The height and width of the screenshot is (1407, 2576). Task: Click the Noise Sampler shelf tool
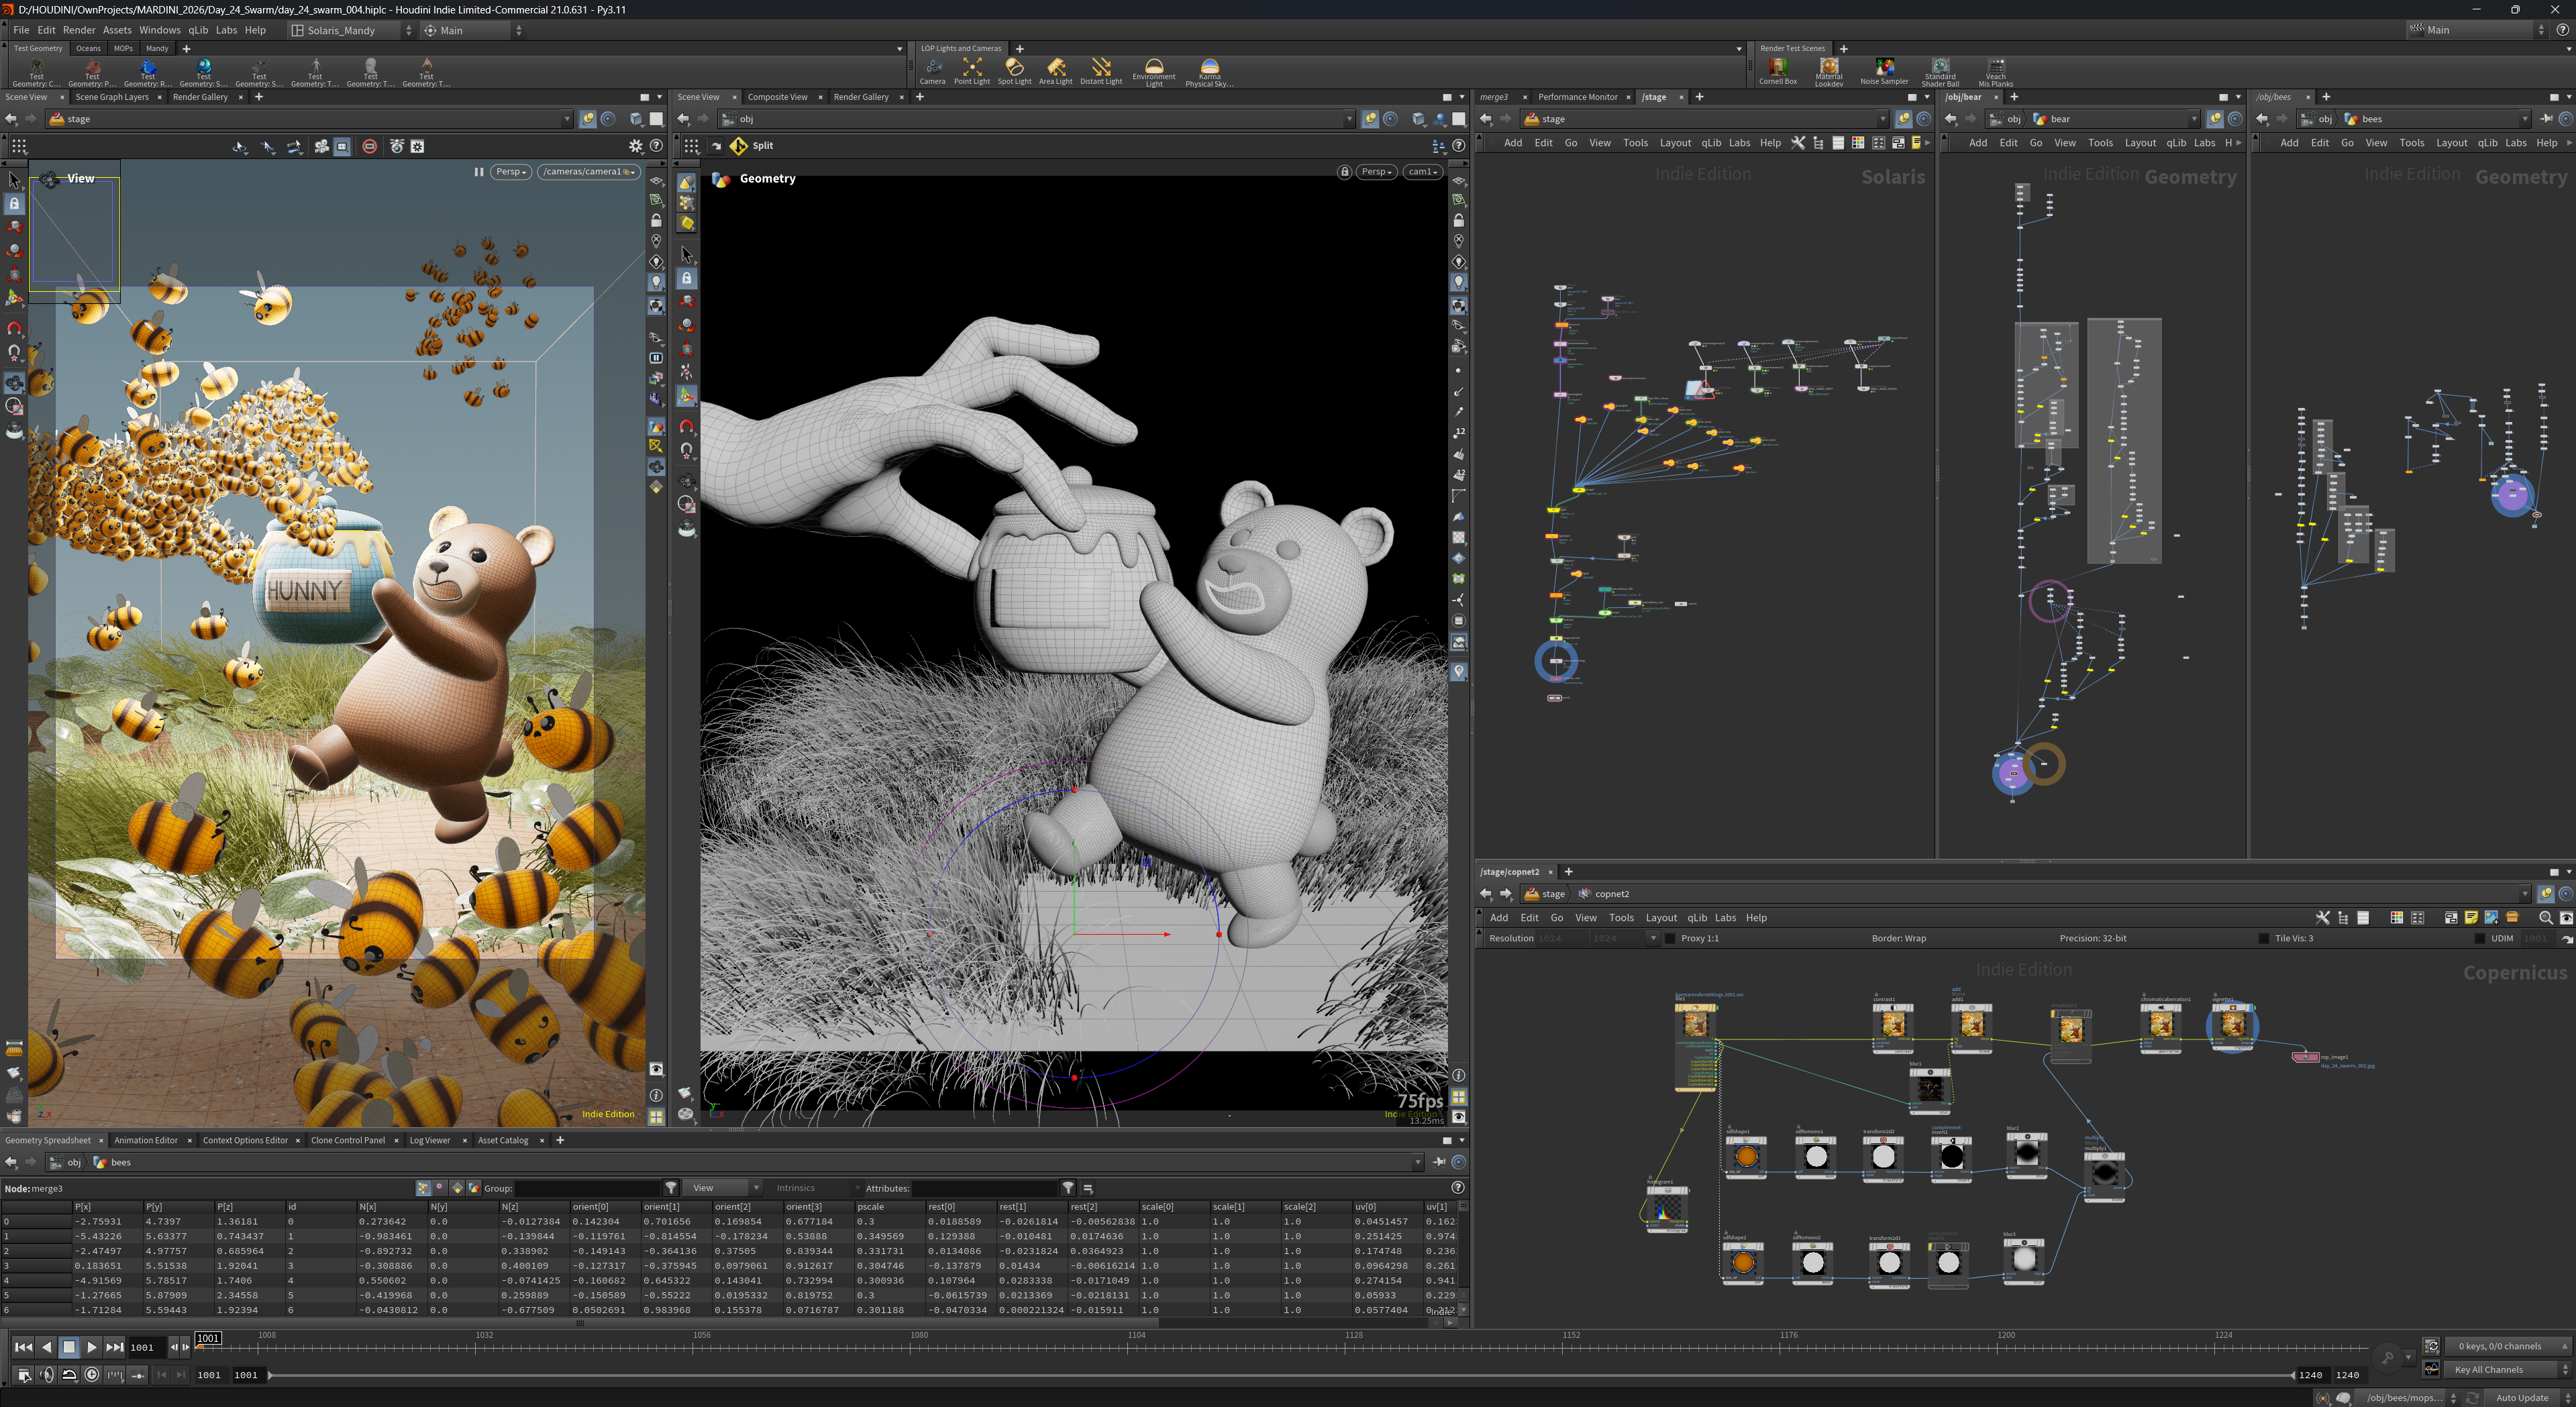click(1884, 70)
